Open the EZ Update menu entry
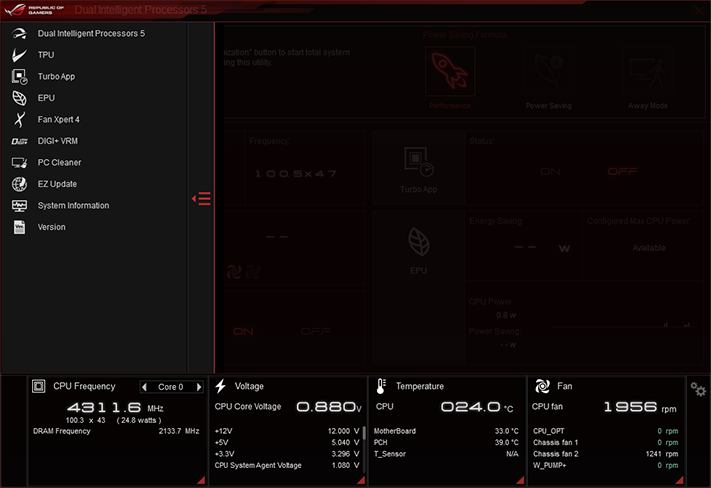This screenshot has height=488, width=711. pyautogui.click(x=57, y=184)
